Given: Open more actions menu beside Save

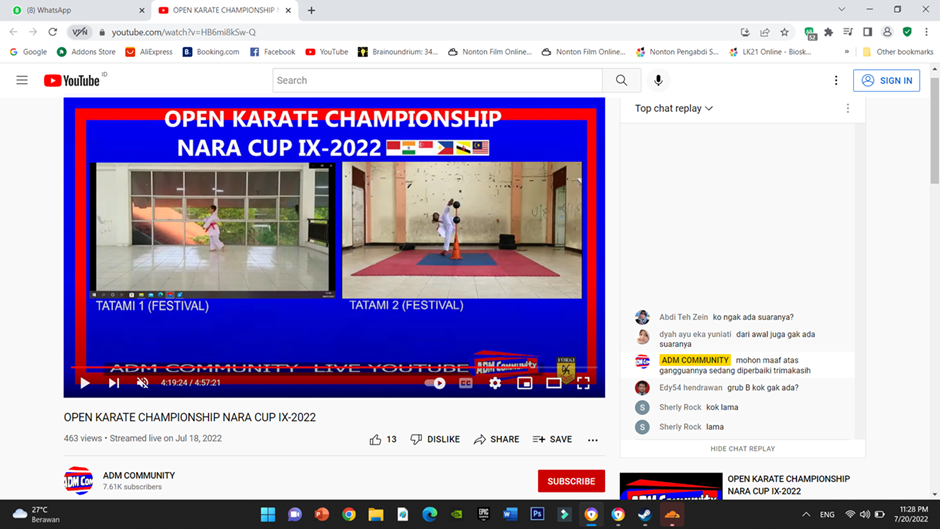Looking at the screenshot, I should [x=593, y=439].
